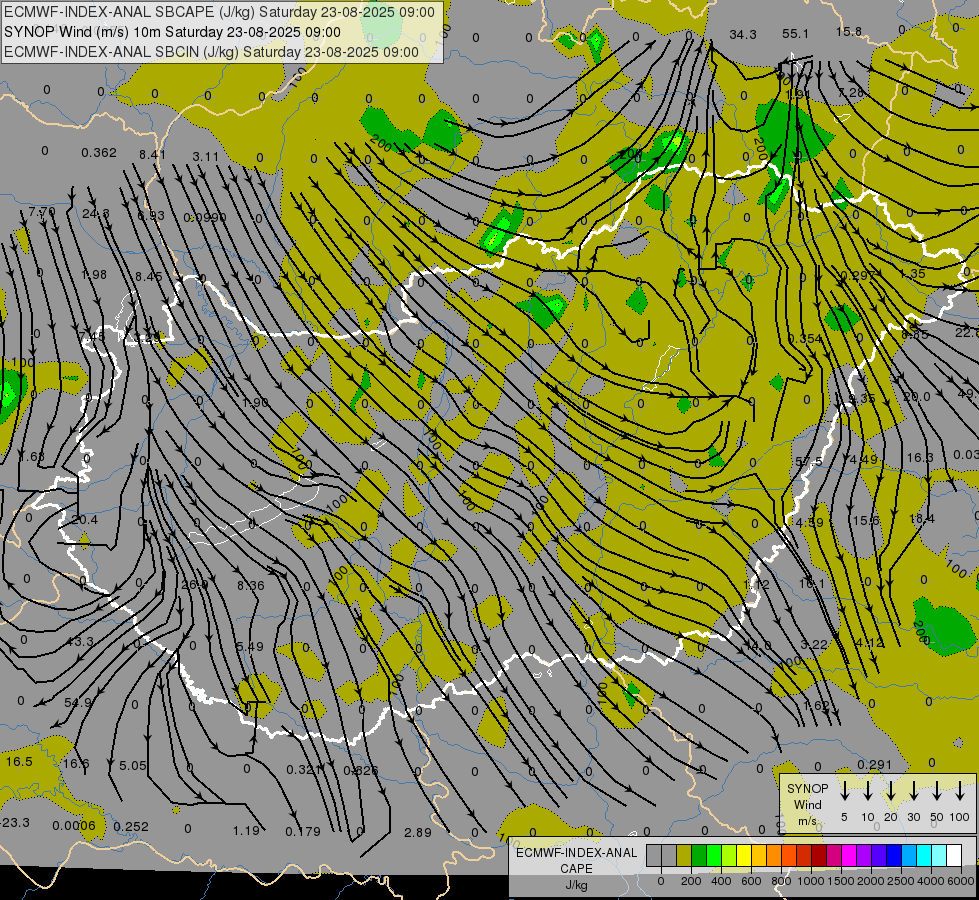Image resolution: width=979 pixels, height=900 pixels.
Task: Click the 0.362 value on the map
Action: tap(99, 152)
